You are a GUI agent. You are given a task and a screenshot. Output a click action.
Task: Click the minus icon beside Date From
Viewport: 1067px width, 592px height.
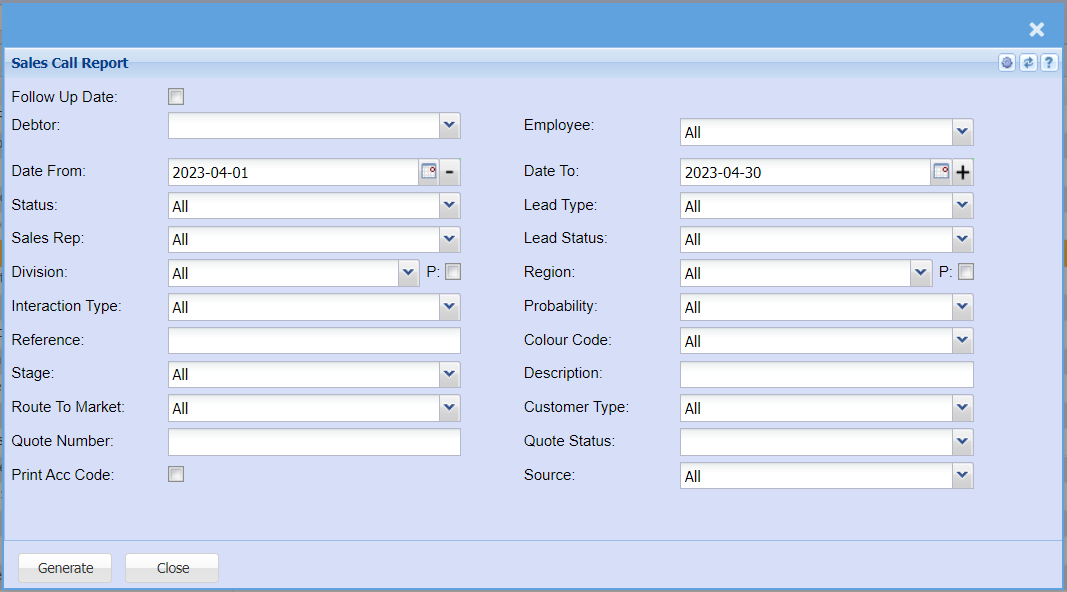tap(450, 172)
